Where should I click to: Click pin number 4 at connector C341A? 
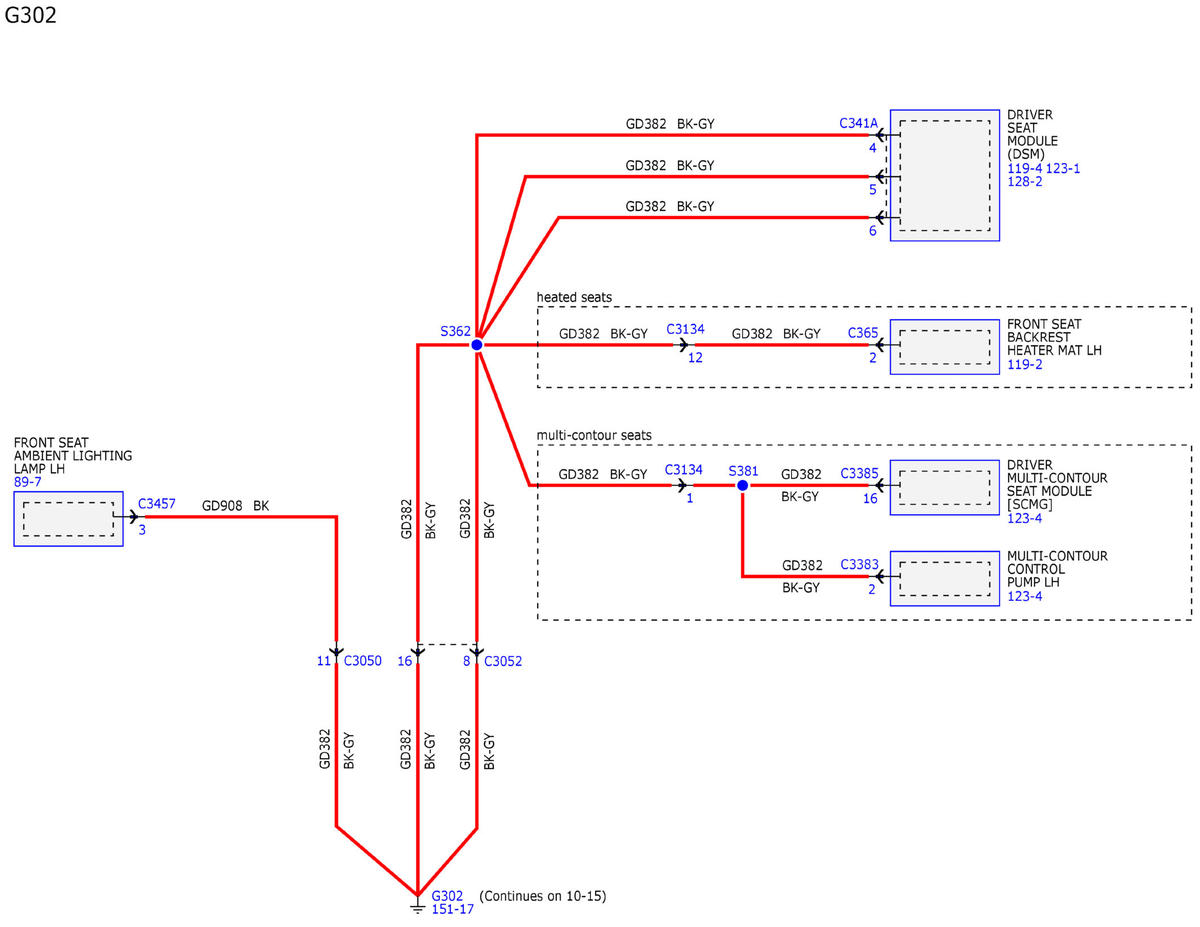click(872, 148)
